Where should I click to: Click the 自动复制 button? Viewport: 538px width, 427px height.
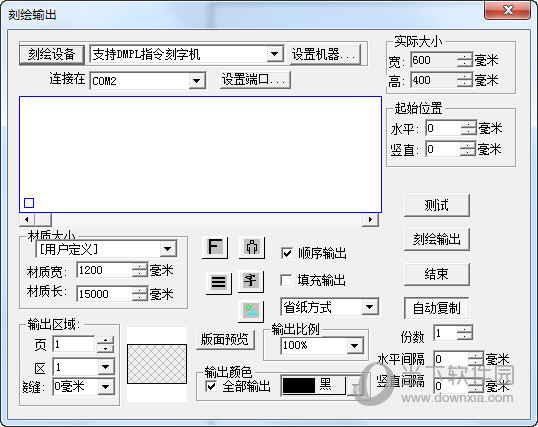pyautogui.click(x=436, y=308)
